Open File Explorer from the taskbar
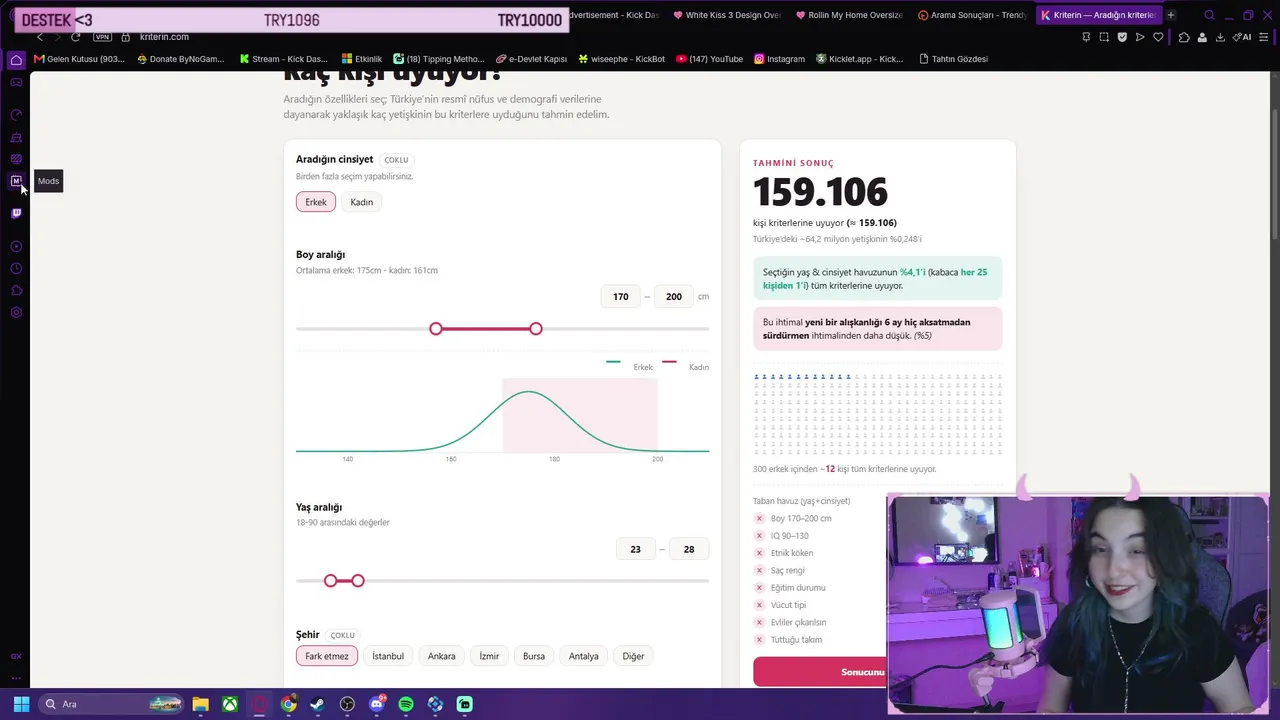1280x720 pixels. click(x=200, y=704)
